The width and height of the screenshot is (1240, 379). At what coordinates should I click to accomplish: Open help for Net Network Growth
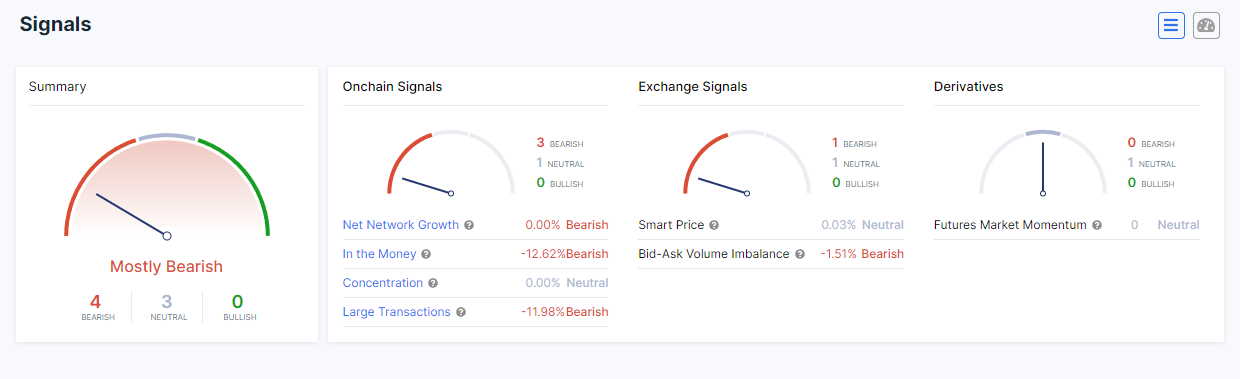[469, 225]
